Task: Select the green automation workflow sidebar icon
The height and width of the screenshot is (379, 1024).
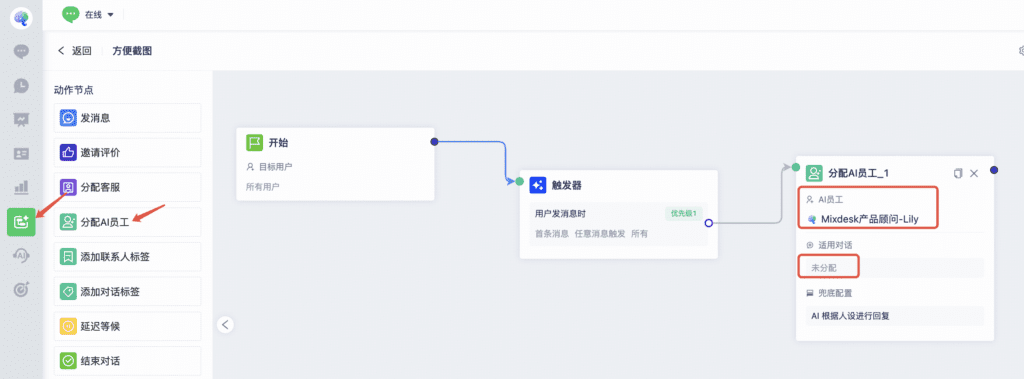Action: (22, 222)
